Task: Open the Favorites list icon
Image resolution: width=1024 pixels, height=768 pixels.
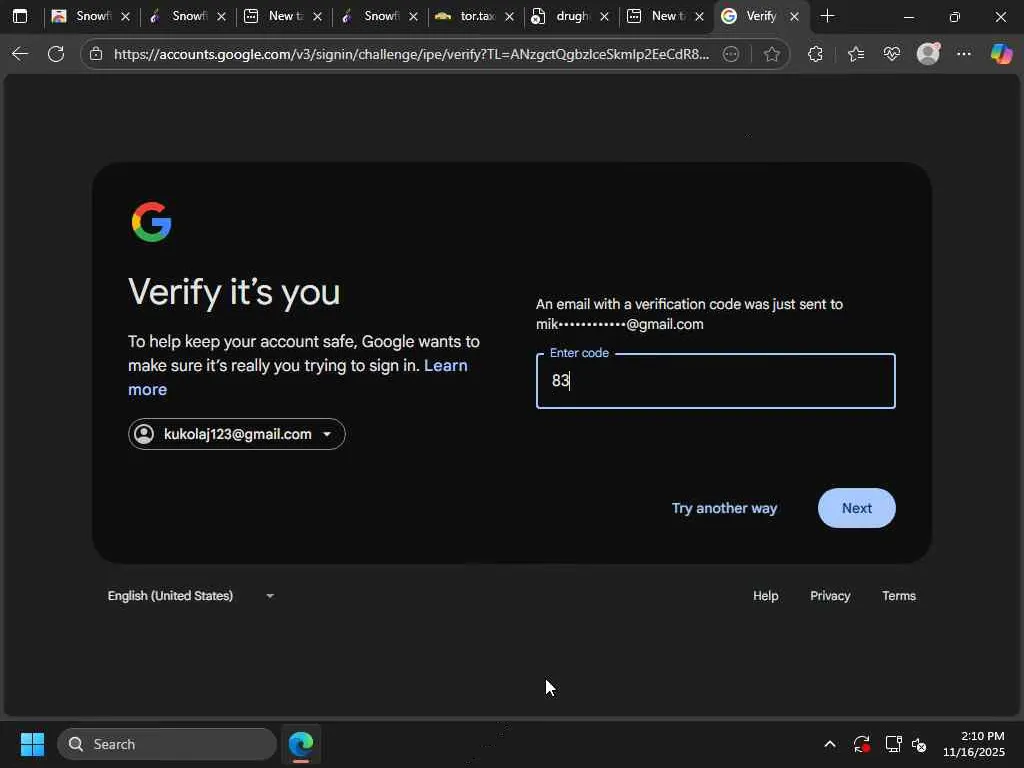Action: [856, 54]
